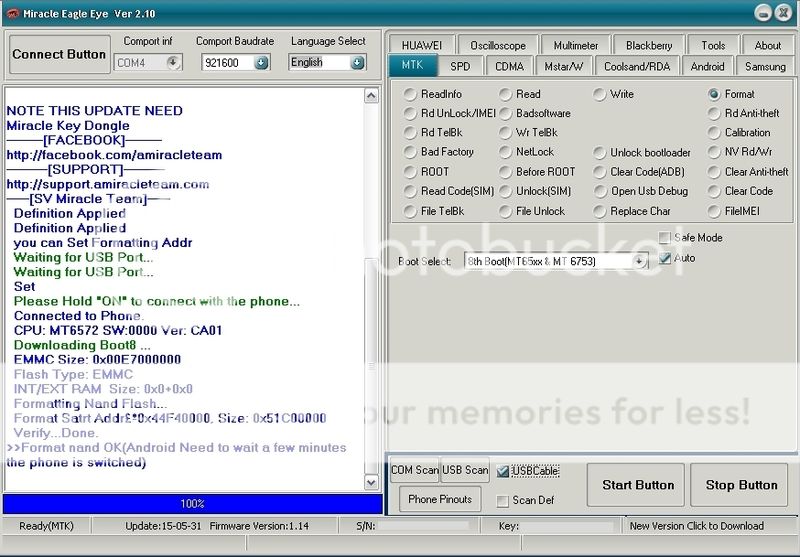Viewport: 800px width, 557px height.
Task: Select the Coolsand/RDA tab
Action: 637,66
